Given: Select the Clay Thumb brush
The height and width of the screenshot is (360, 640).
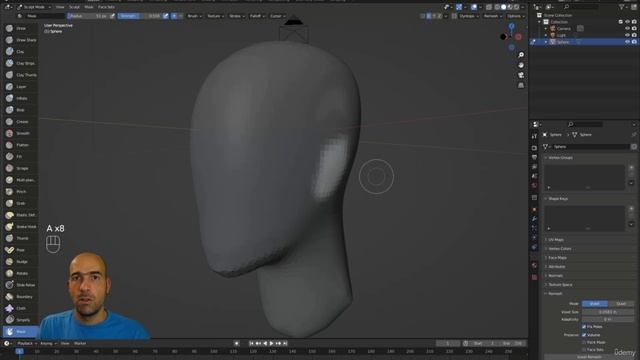Looking at the screenshot, I should click(20, 75).
